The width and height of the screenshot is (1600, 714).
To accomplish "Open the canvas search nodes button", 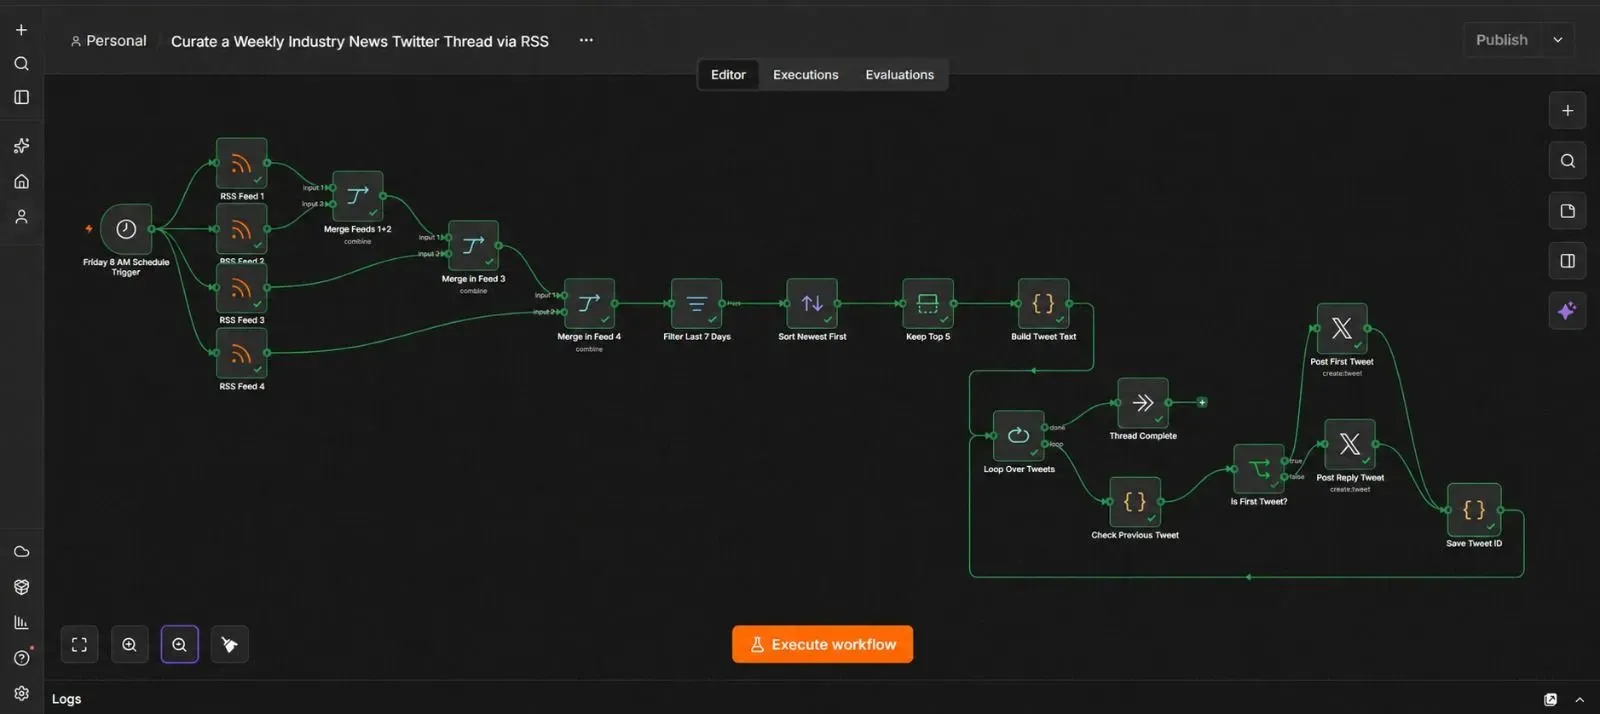I will 1567,161.
